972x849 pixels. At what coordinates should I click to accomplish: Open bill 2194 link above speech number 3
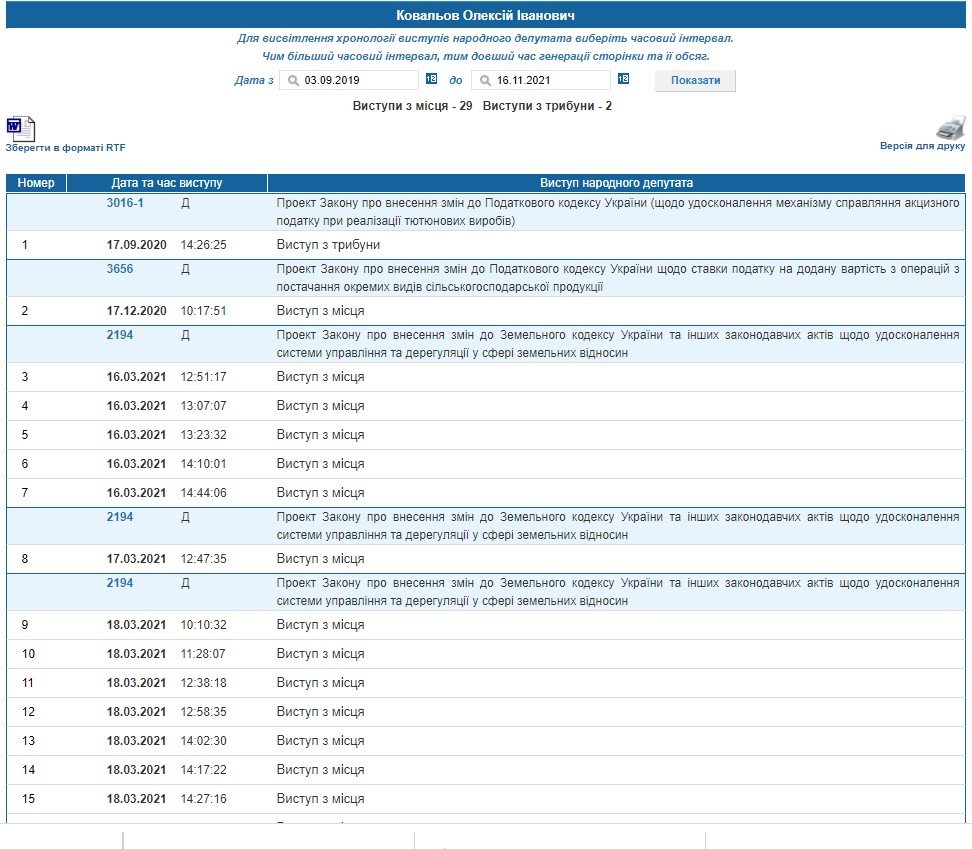click(120, 335)
